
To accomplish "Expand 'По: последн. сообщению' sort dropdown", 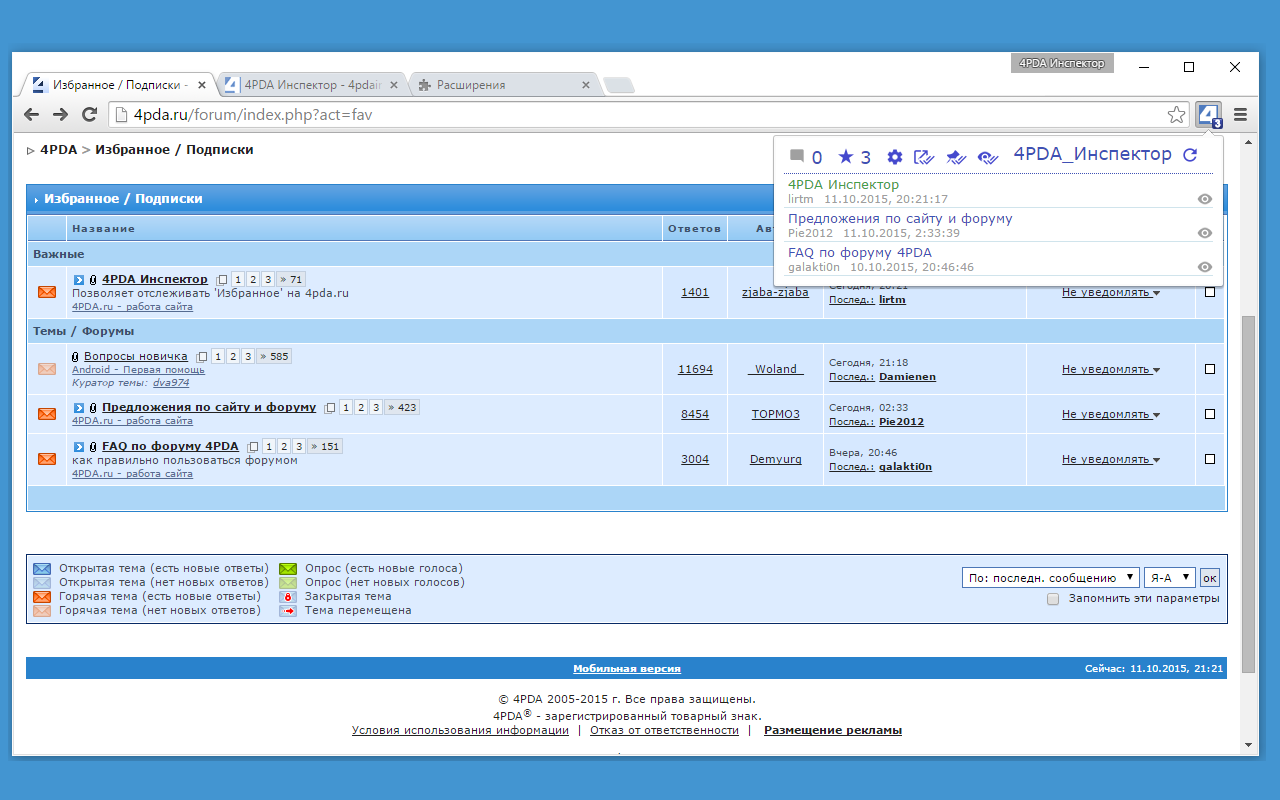I will point(1050,577).
